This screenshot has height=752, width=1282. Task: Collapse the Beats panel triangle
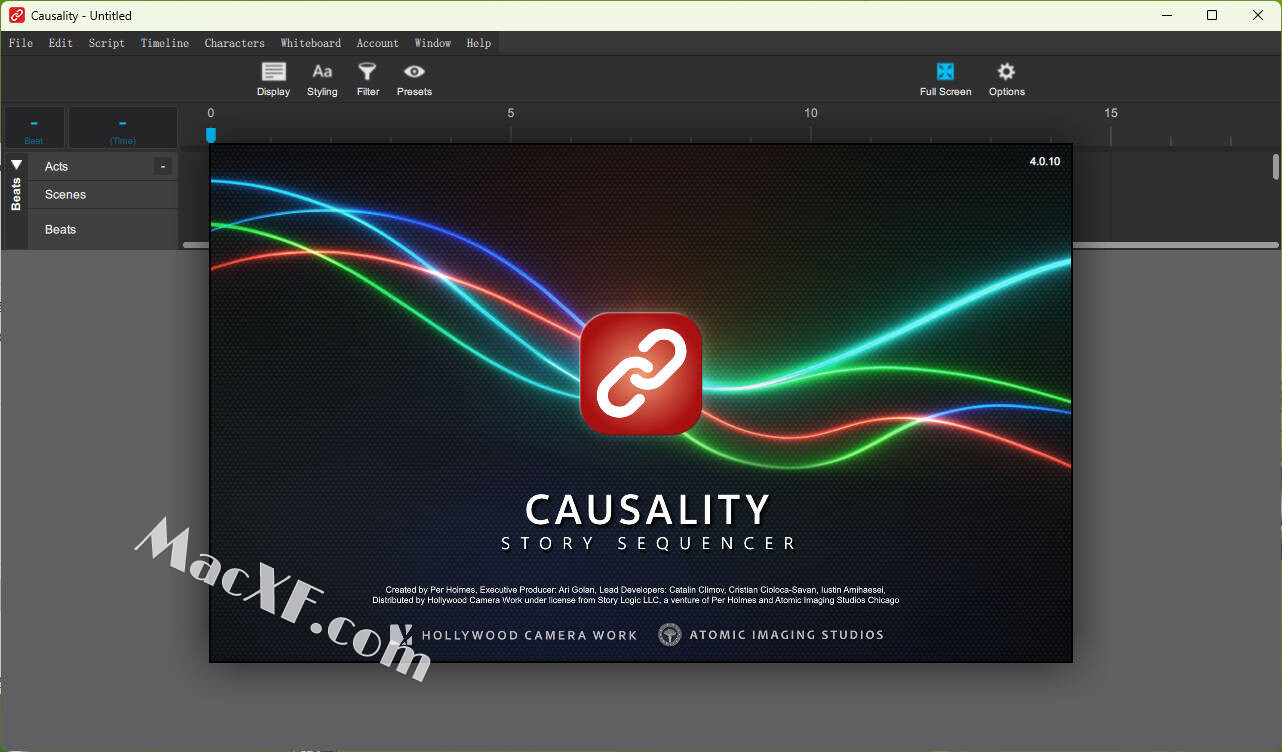tap(16, 164)
